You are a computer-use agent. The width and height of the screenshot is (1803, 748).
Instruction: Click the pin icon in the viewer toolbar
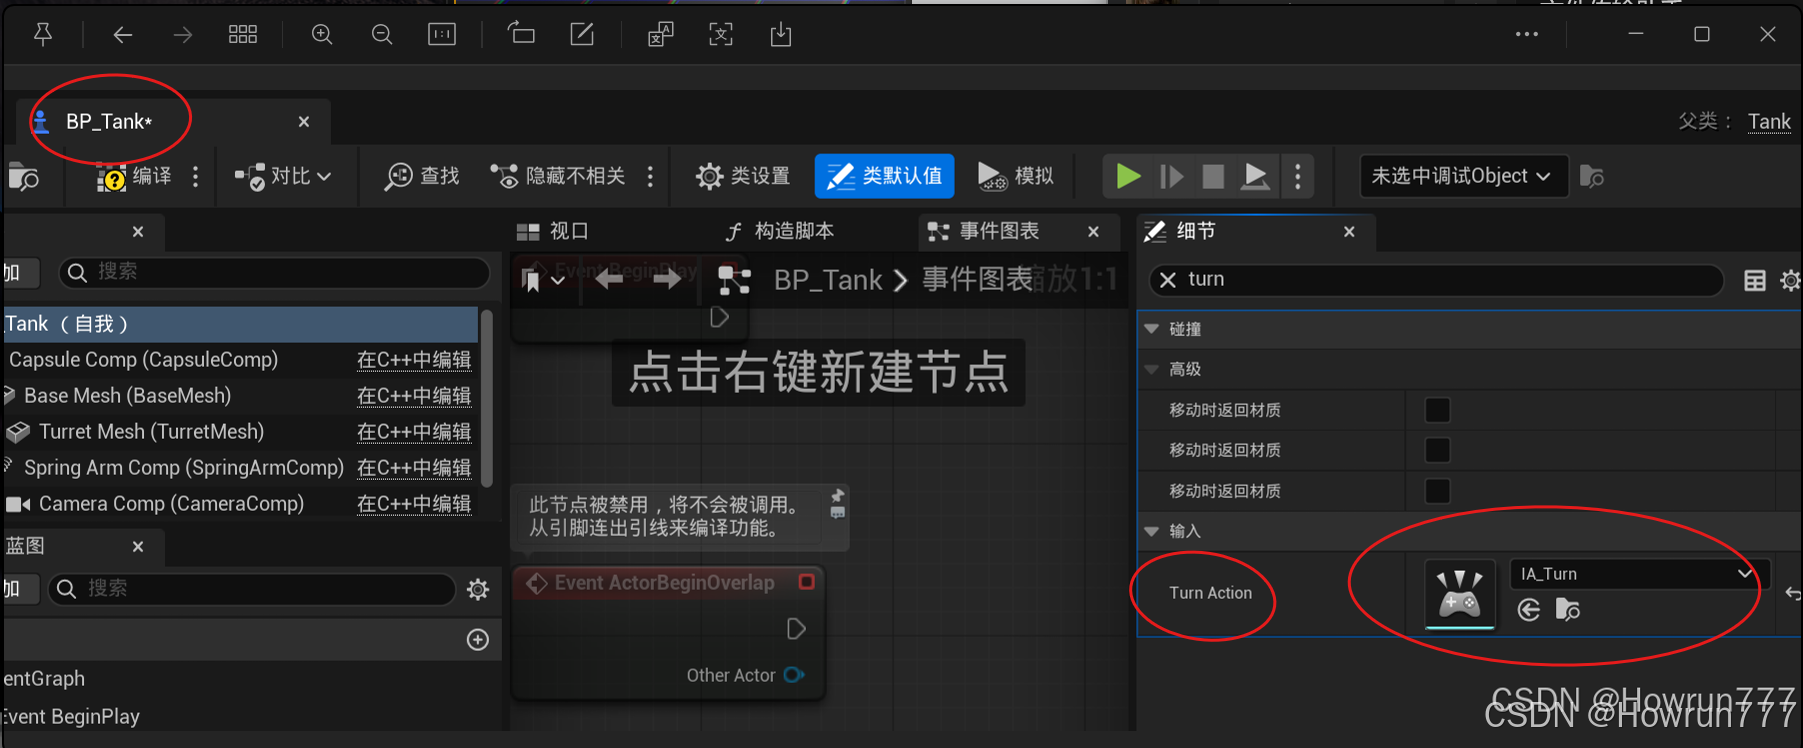pyautogui.click(x=43, y=35)
